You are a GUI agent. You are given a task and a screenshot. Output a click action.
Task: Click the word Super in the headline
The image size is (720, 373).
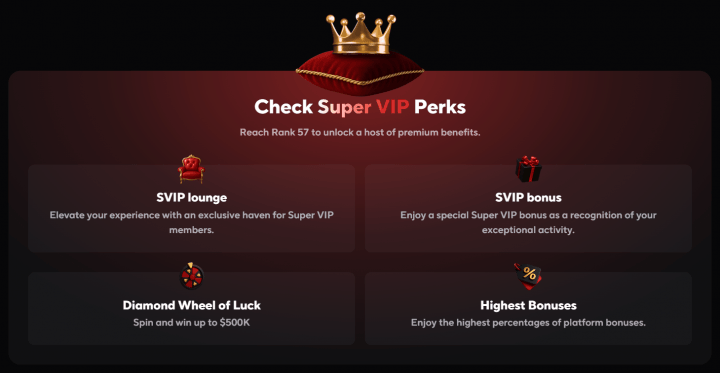(x=344, y=108)
